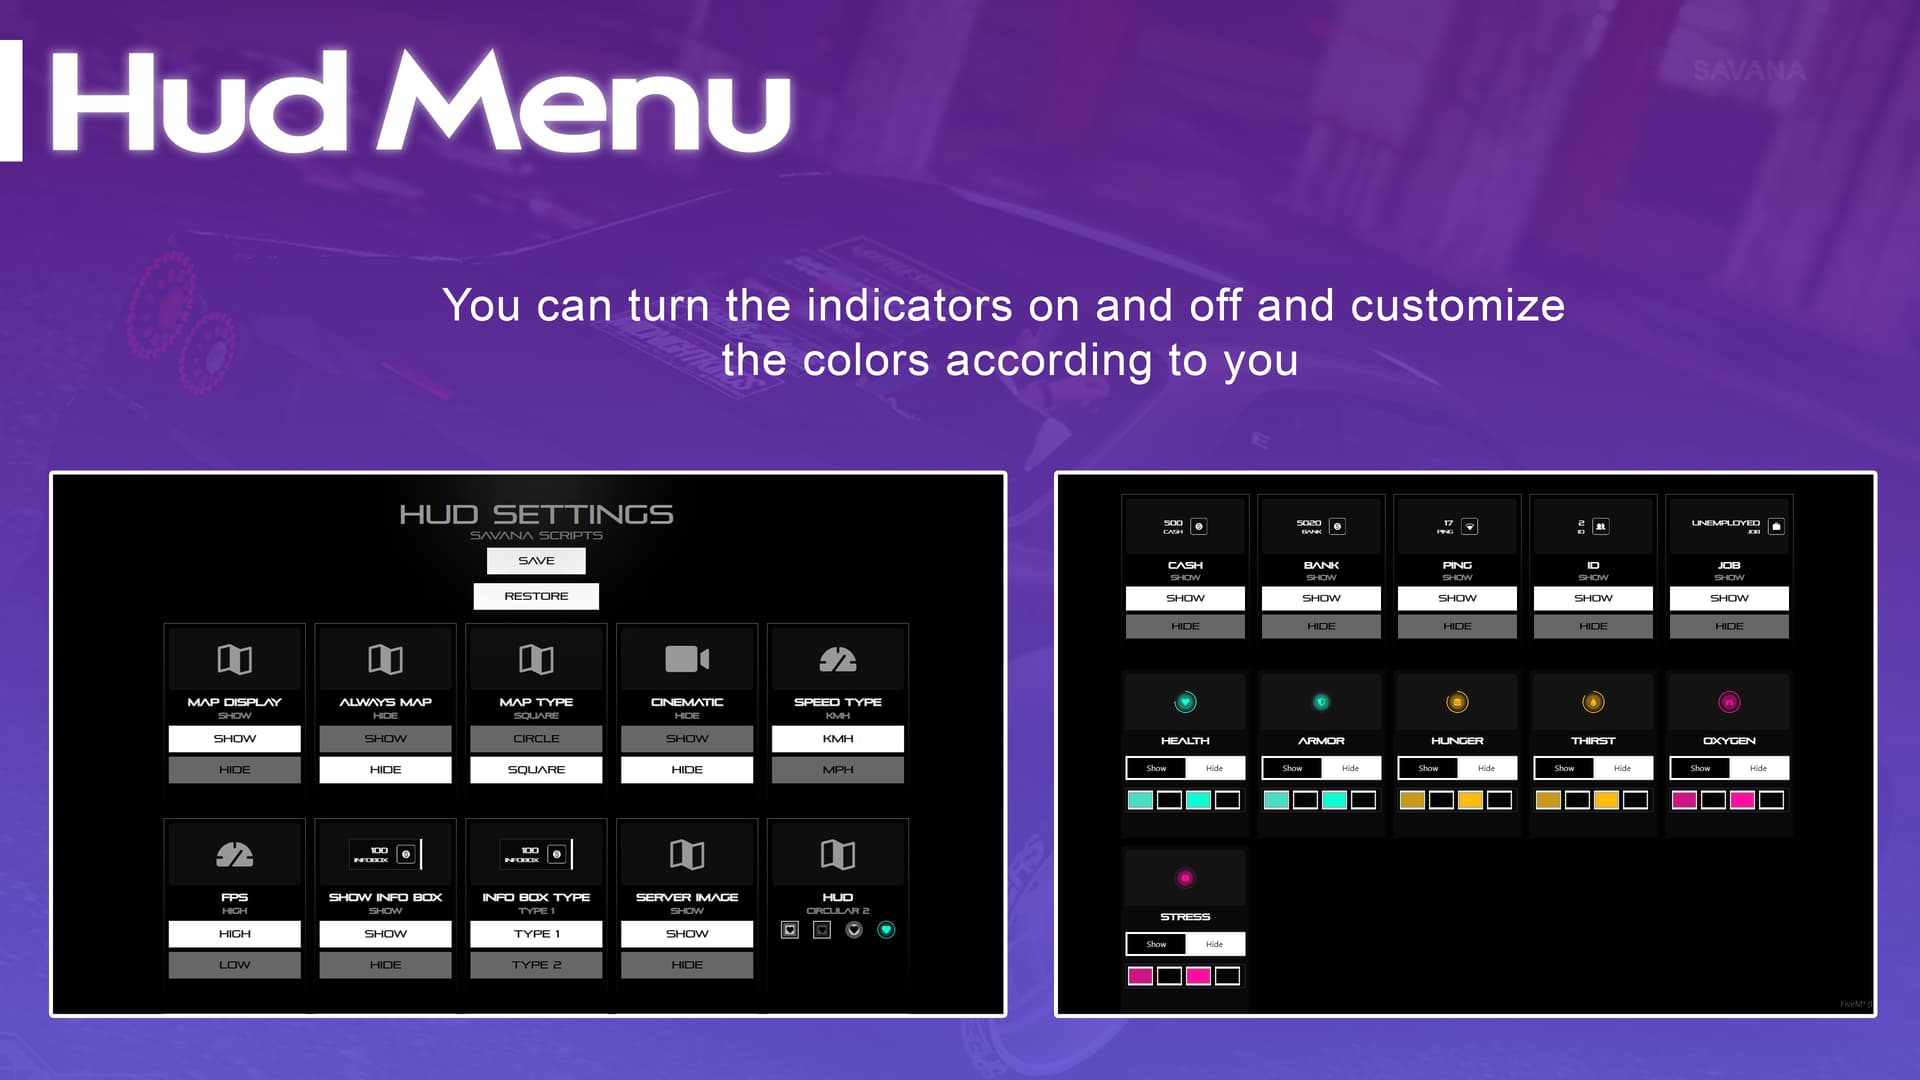
Task: Click the SAVANA SCRIPTS subtitle
Action: (536, 536)
